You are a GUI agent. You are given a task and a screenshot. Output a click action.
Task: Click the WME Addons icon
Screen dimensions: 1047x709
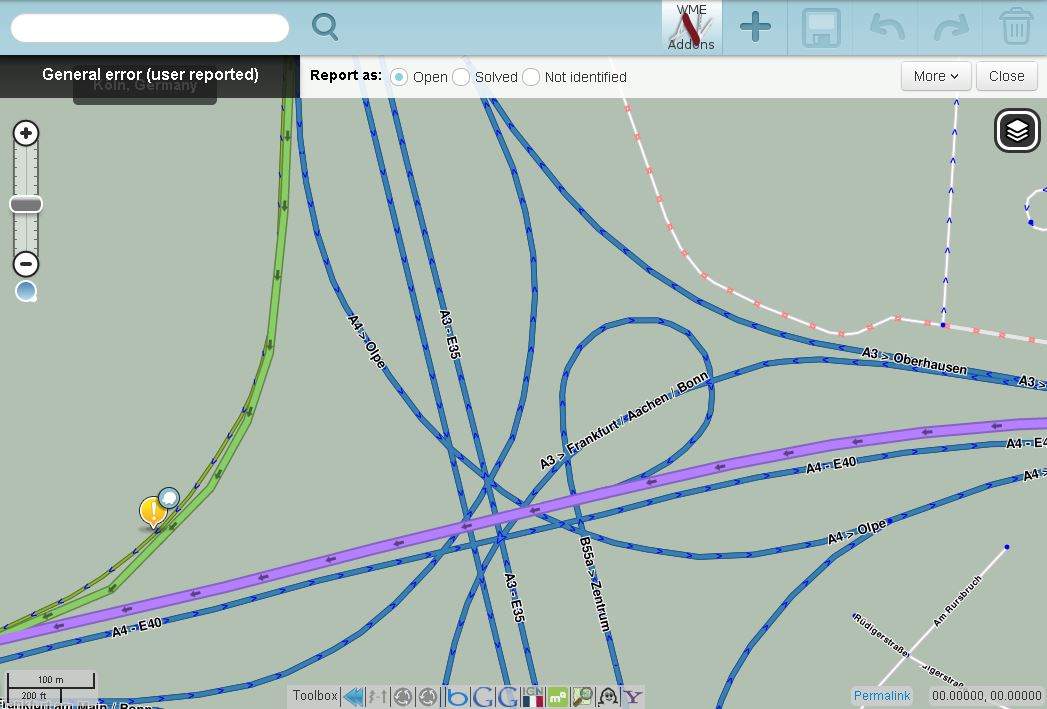690,25
